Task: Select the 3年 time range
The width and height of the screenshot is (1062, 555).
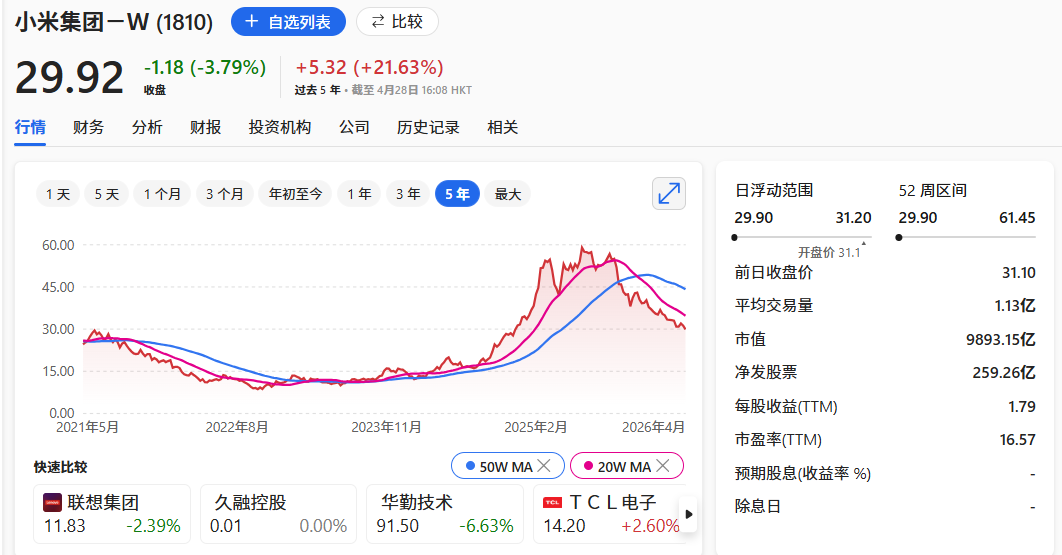Action: coord(408,194)
